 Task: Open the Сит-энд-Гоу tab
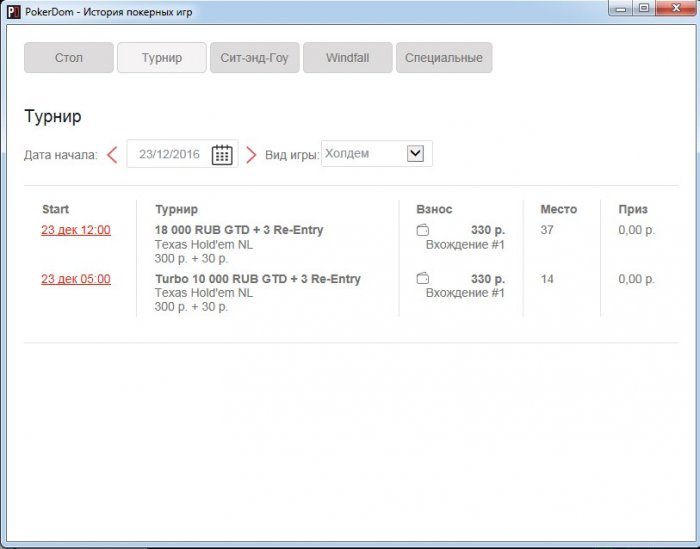pyautogui.click(x=254, y=58)
